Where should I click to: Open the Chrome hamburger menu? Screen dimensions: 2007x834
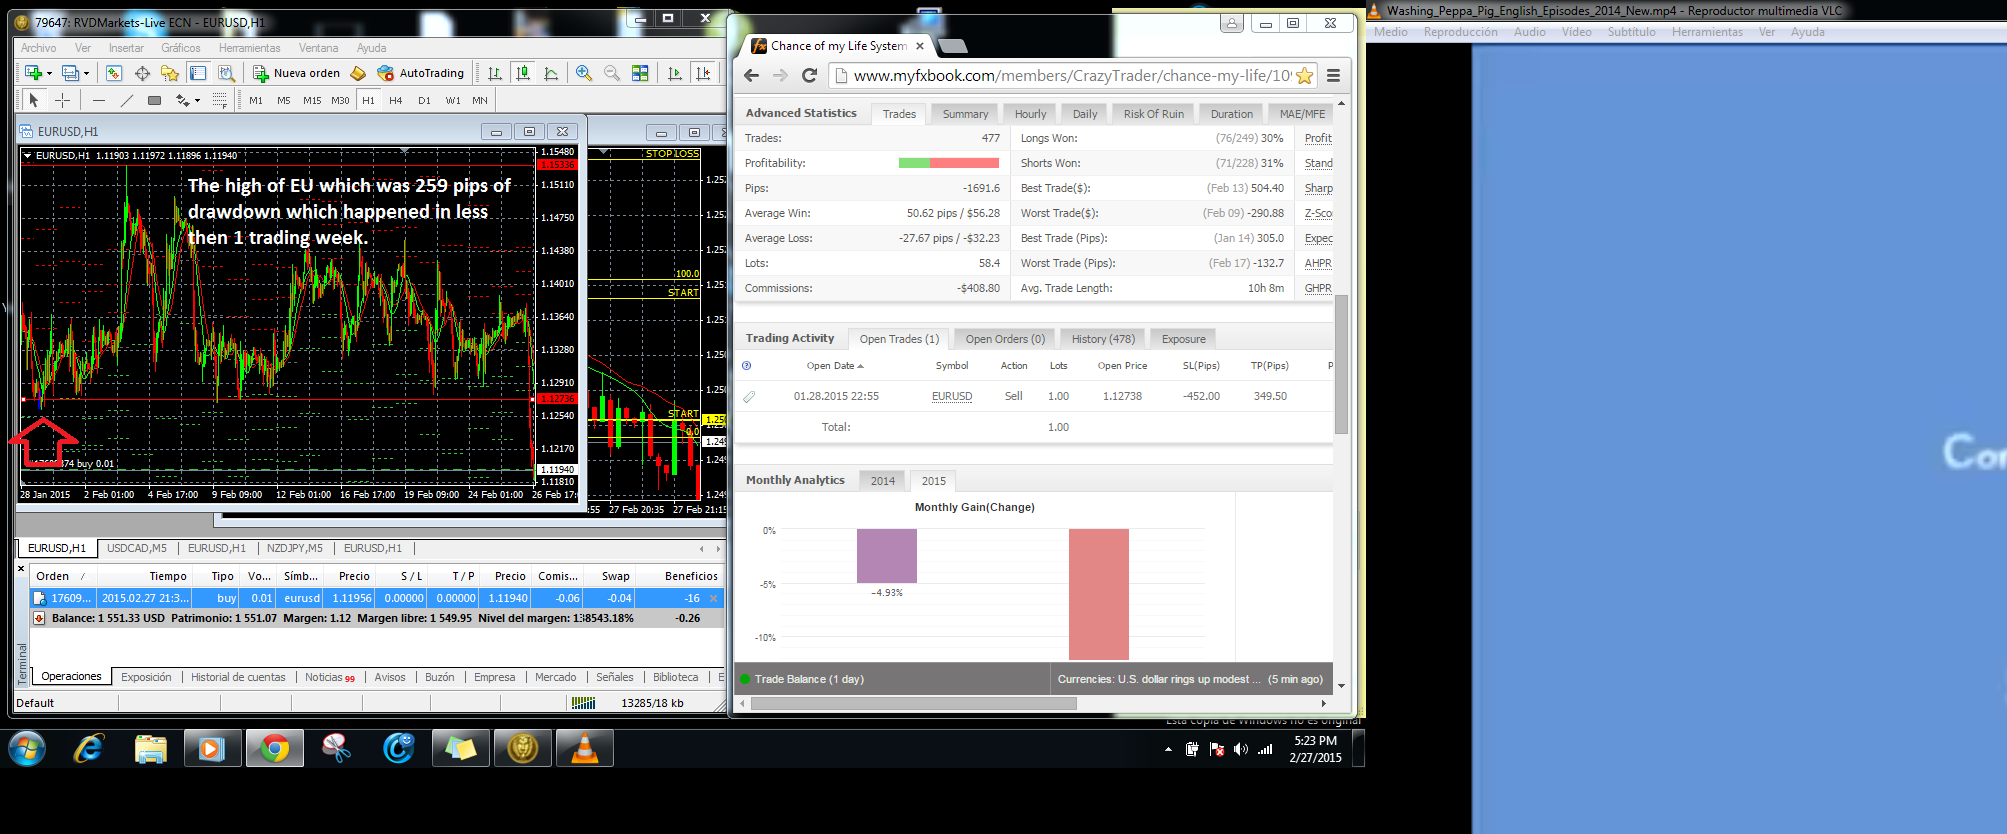coord(1333,76)
